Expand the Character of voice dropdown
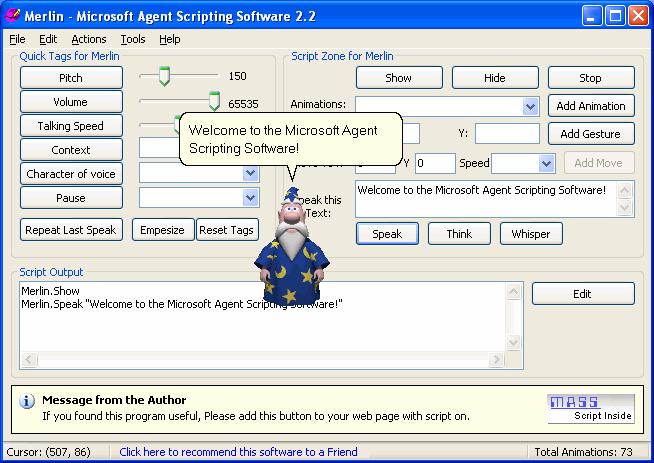 pyautogui.click(x=251, y=173)
